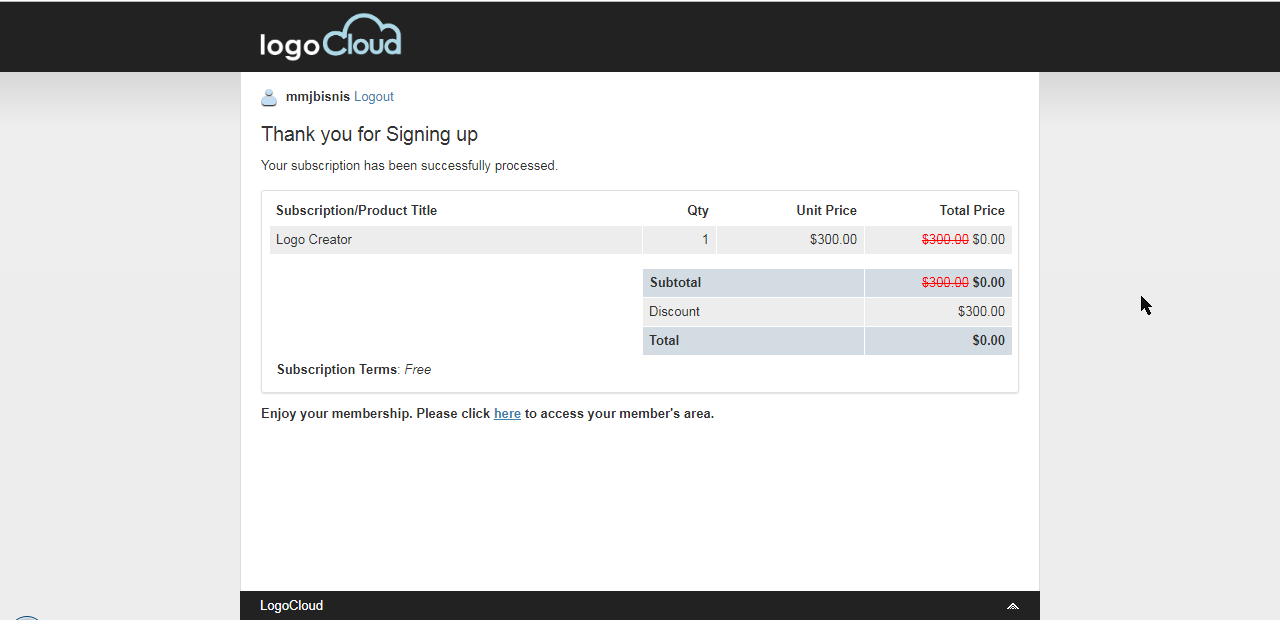The height and width of the screenshot is (620, 1280).
Task: Click the Subtotal row label
Action: point(675,283)
